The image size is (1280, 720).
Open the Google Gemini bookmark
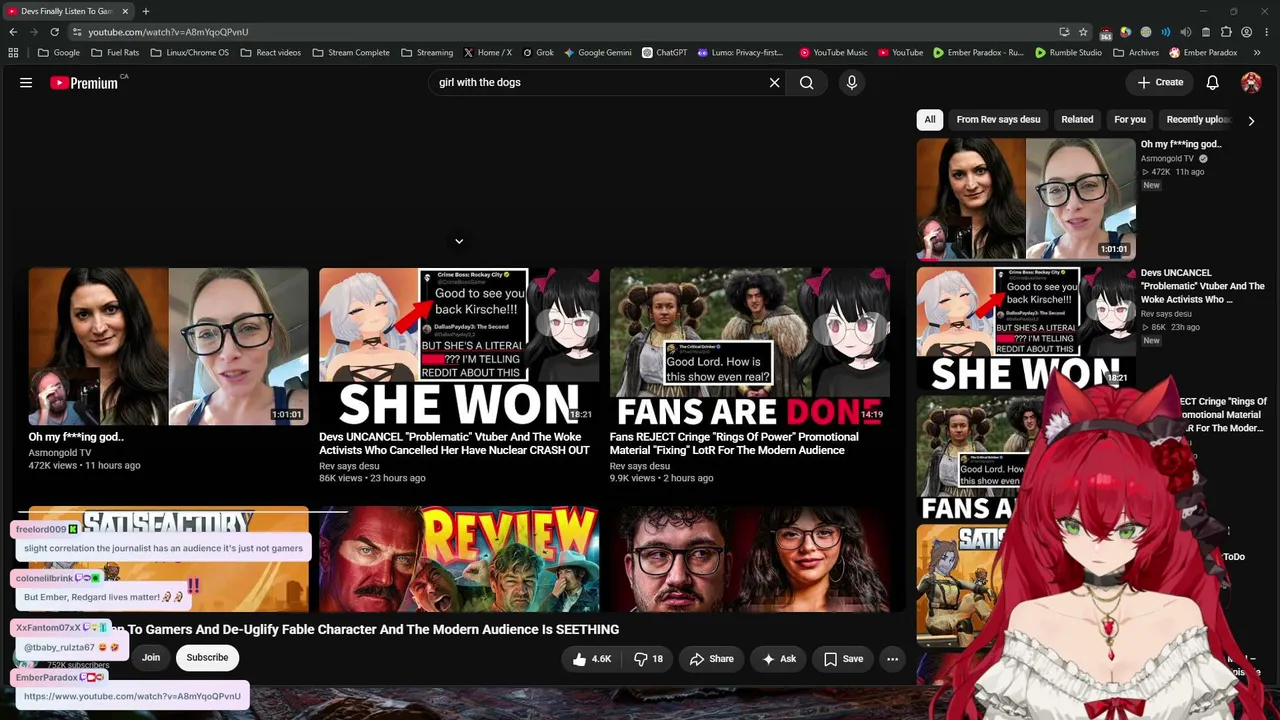tap(598, 53)
